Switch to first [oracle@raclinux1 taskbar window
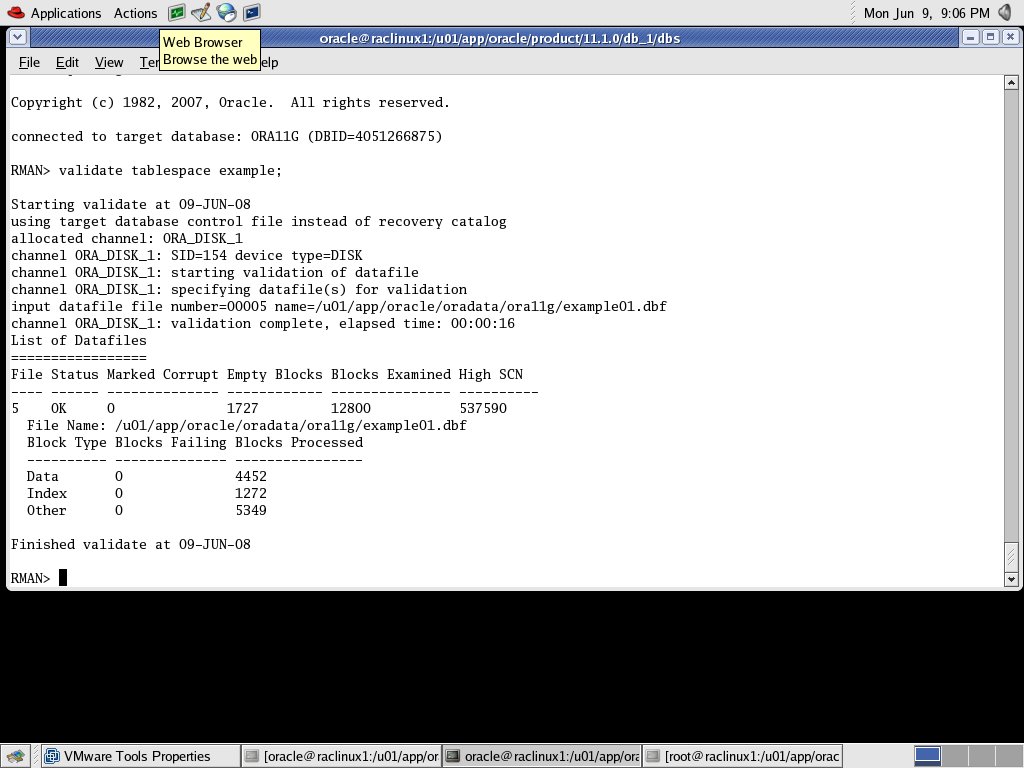The image size is (1024, 768). pyautogui.click(x=341, y=756)
